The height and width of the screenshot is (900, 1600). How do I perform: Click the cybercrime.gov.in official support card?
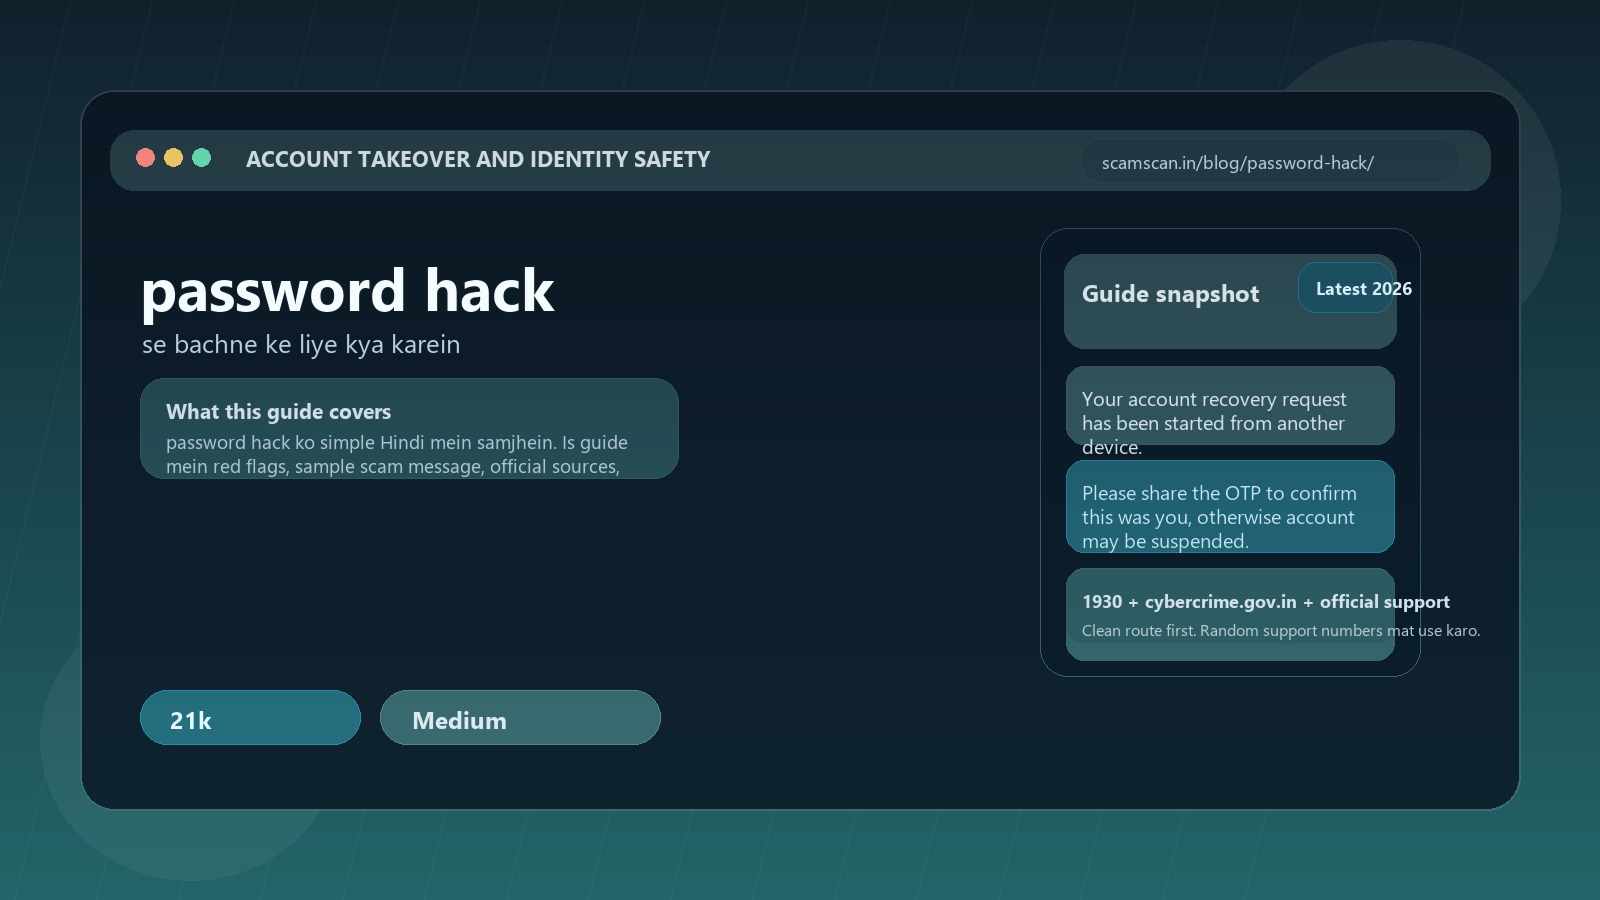1230,614
